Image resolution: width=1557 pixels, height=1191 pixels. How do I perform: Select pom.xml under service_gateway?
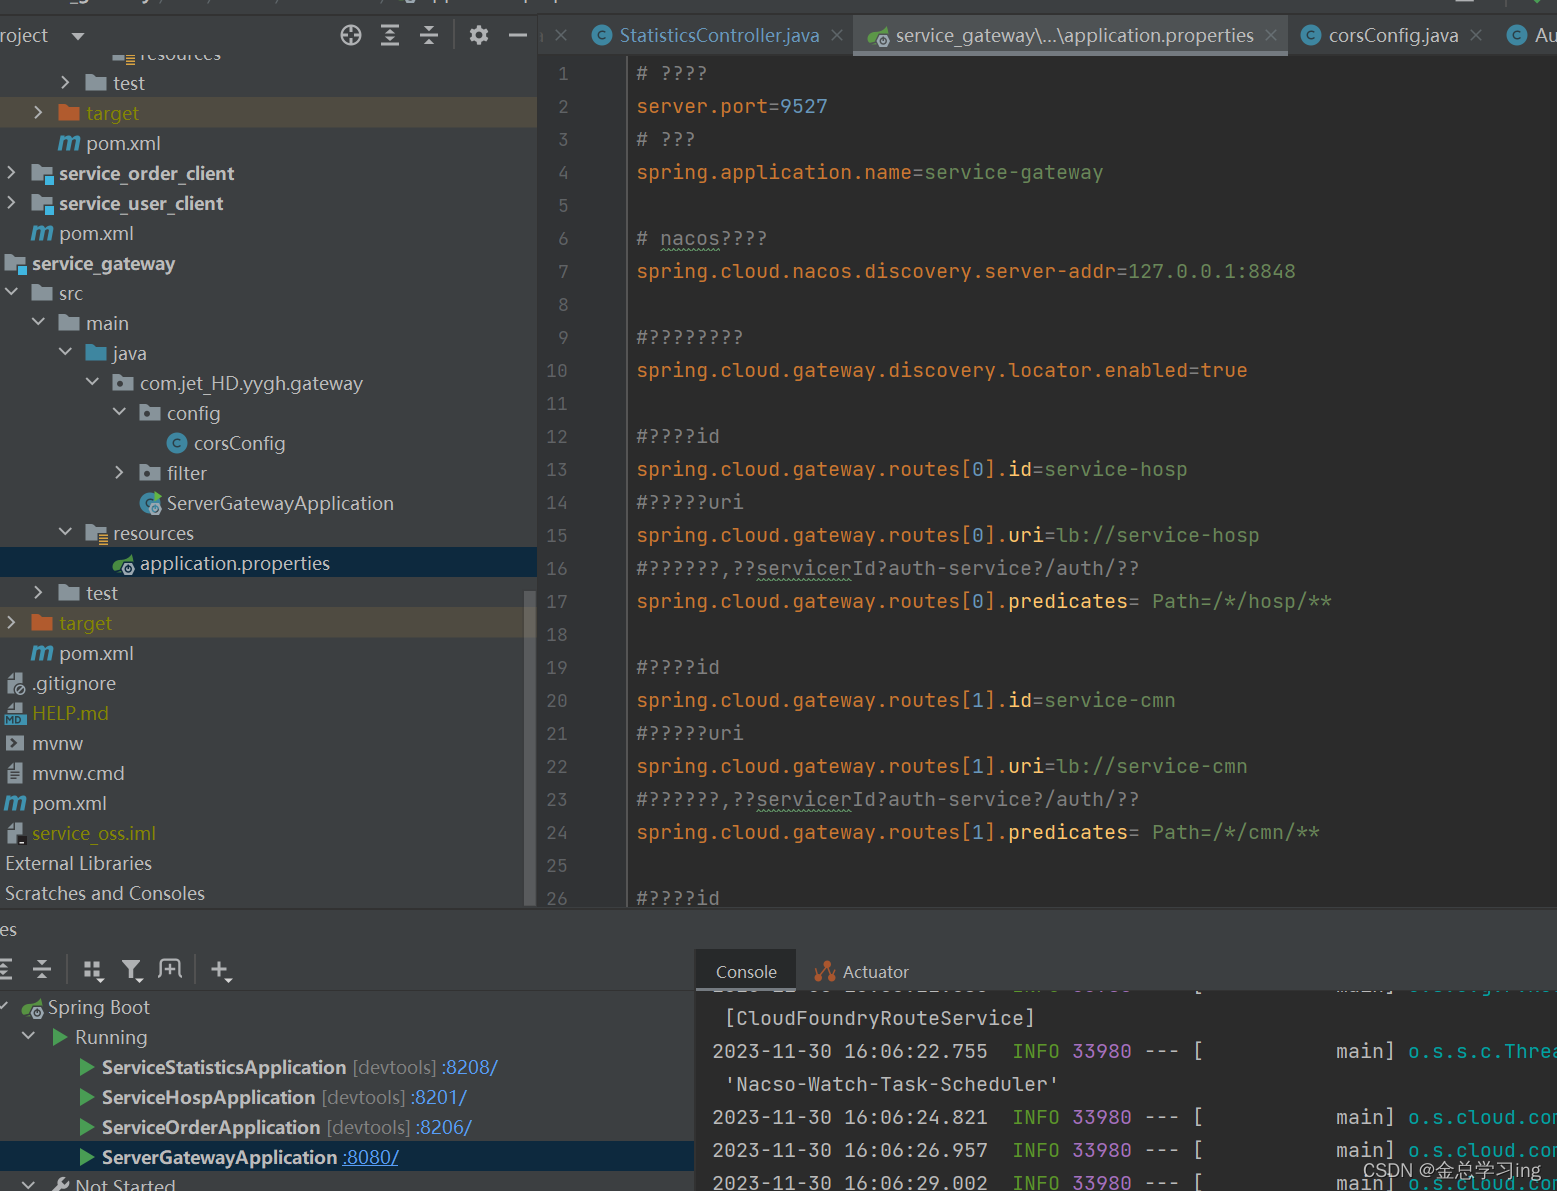[x=96, y=653]
